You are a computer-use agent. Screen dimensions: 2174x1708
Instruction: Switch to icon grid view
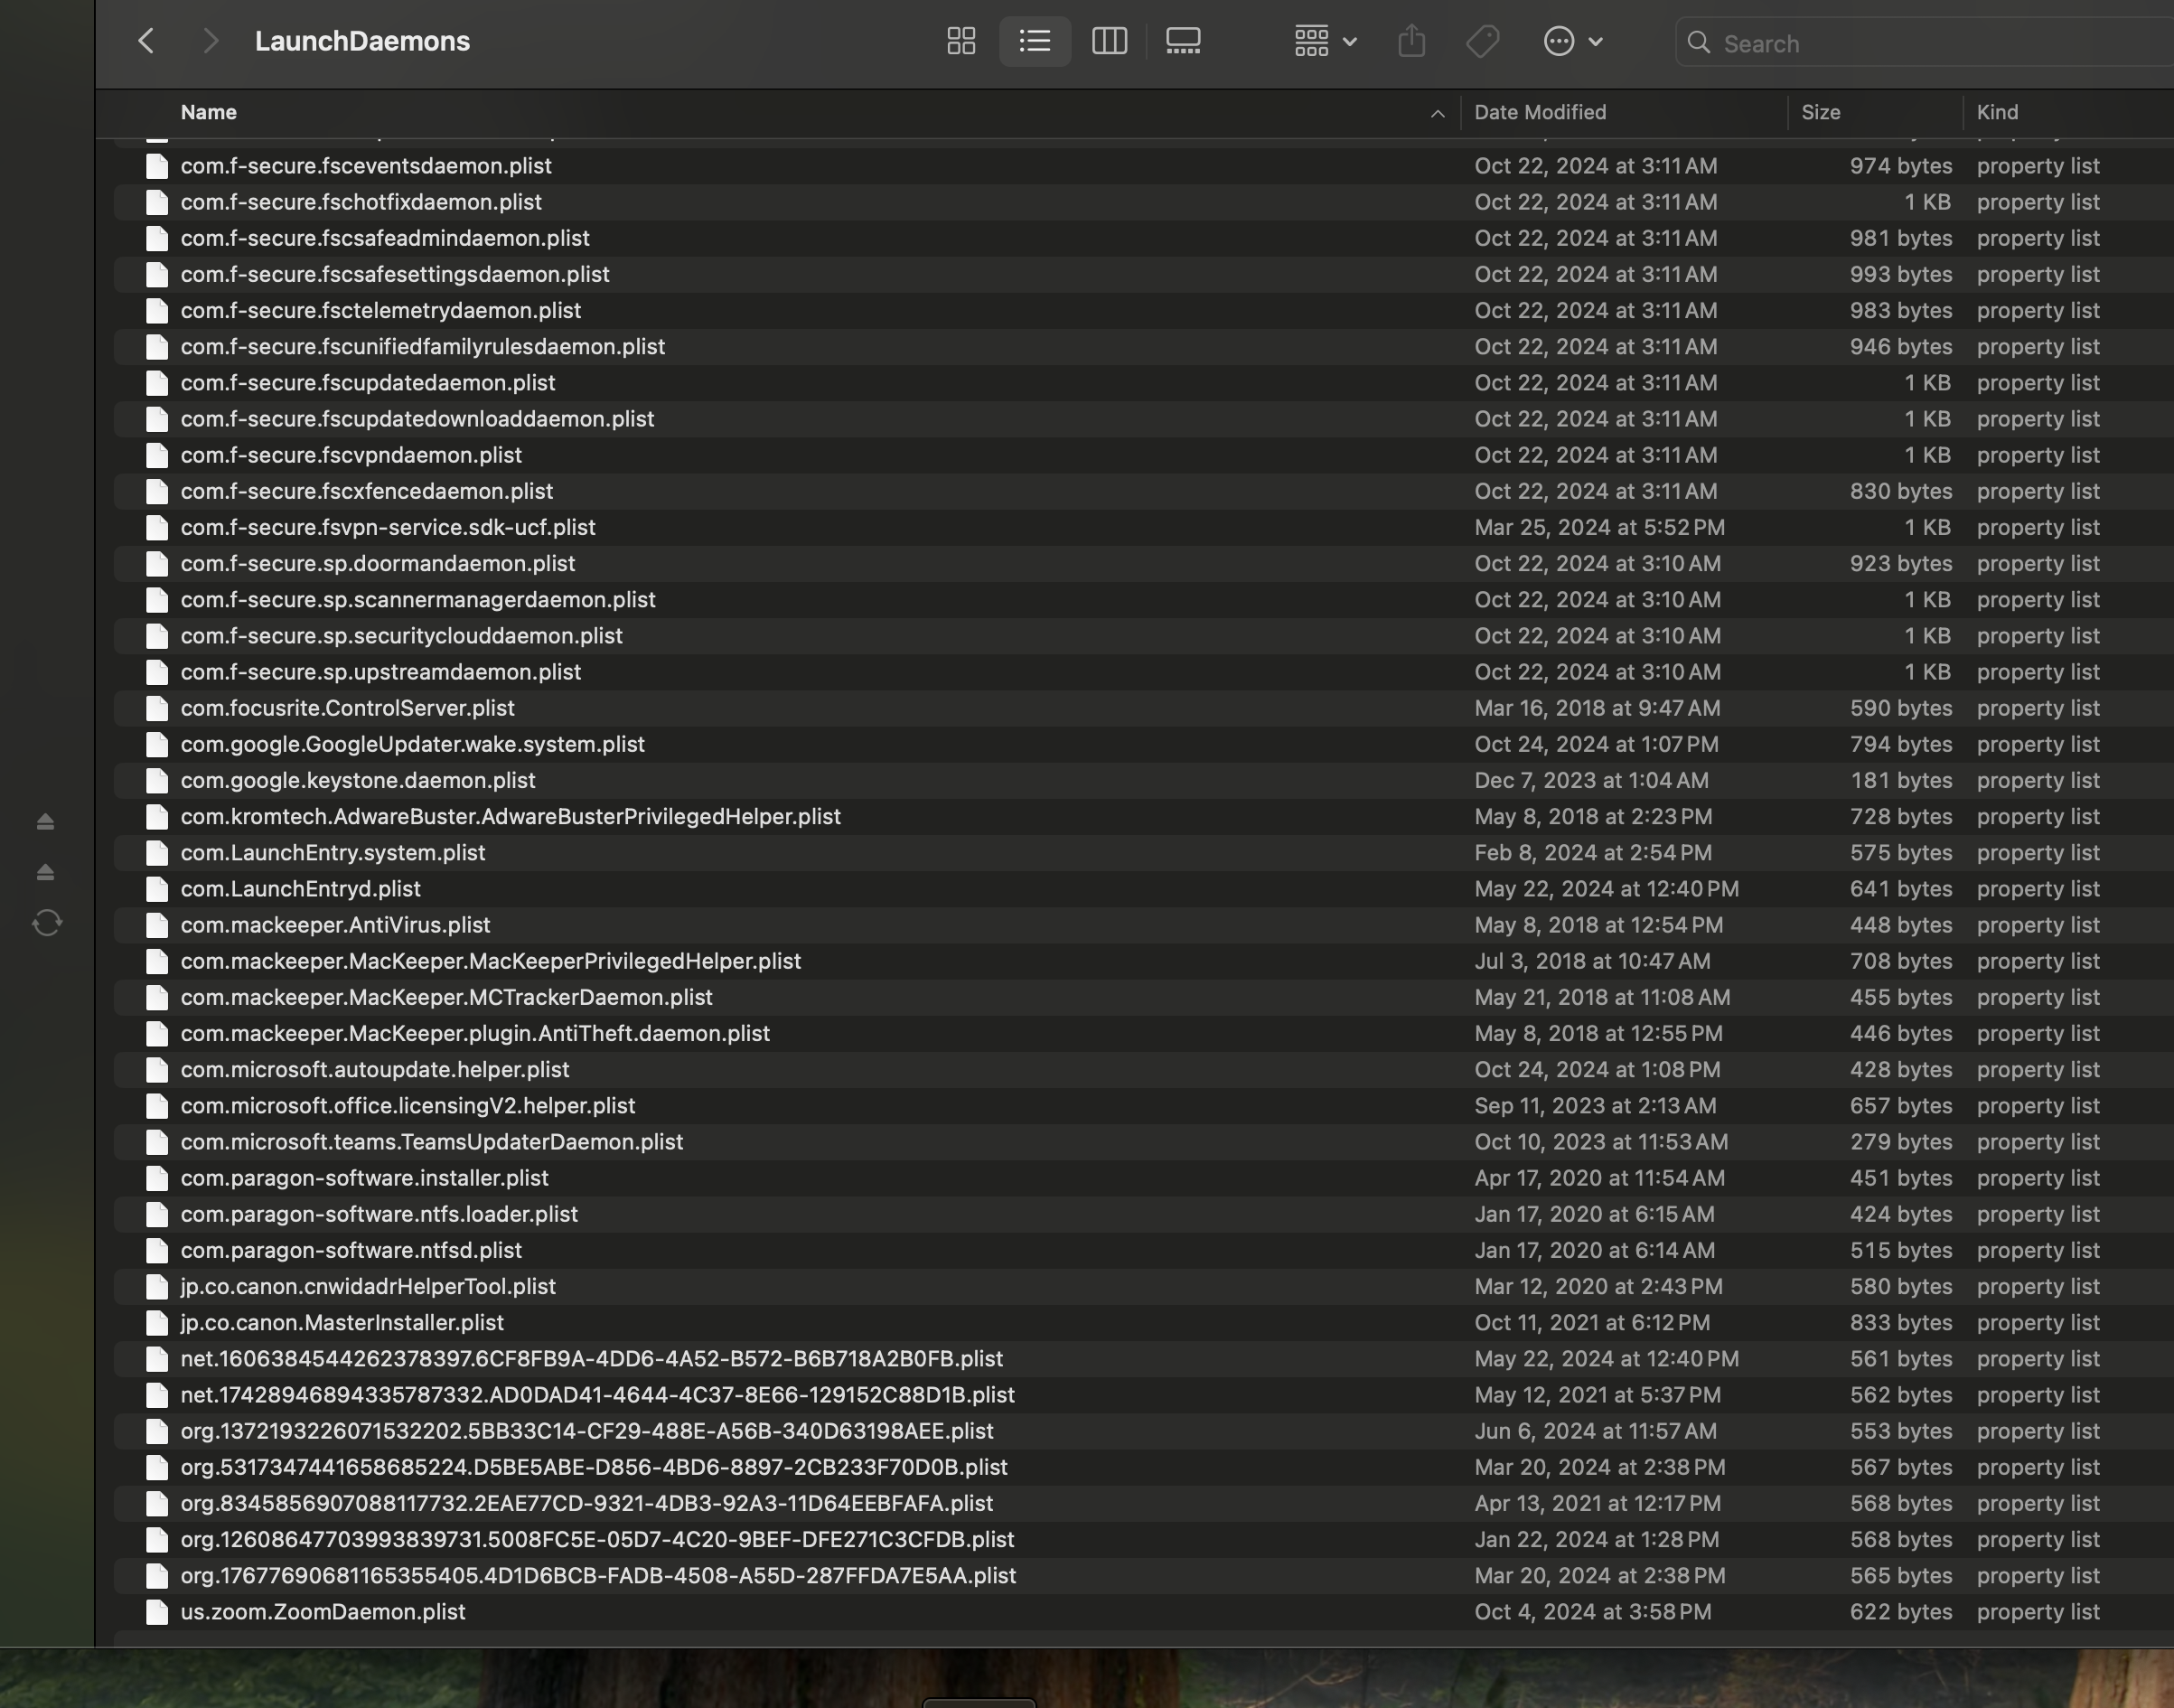(x=961, y=41)
